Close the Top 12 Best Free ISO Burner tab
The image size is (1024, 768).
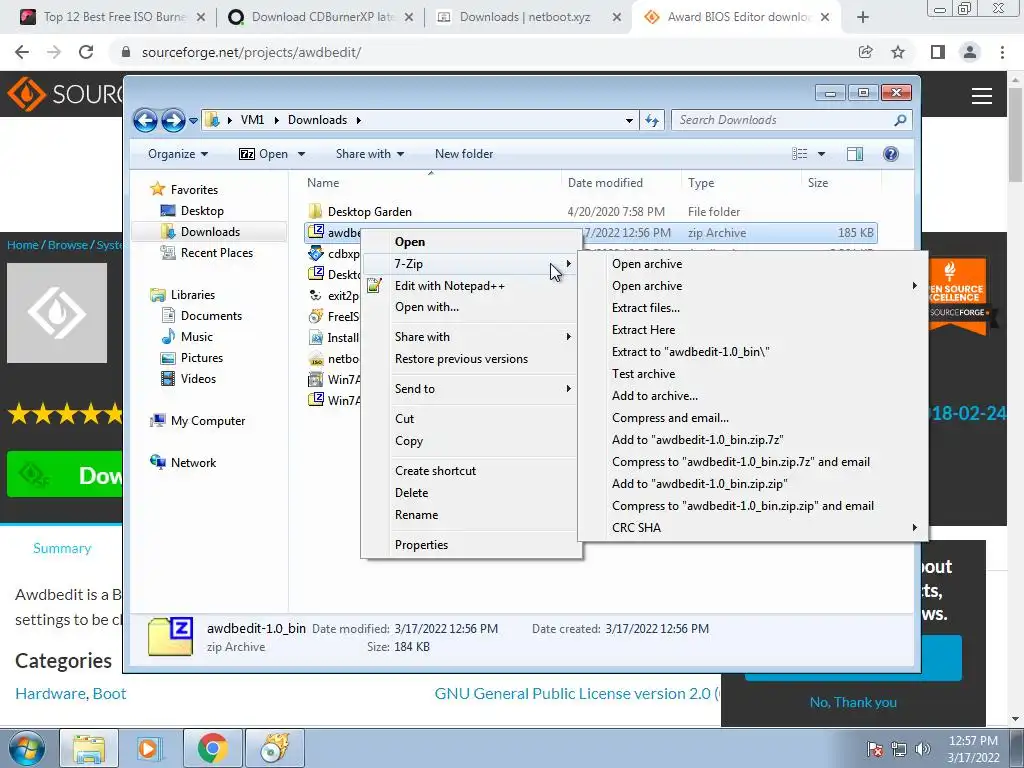[x=201, y=18]
